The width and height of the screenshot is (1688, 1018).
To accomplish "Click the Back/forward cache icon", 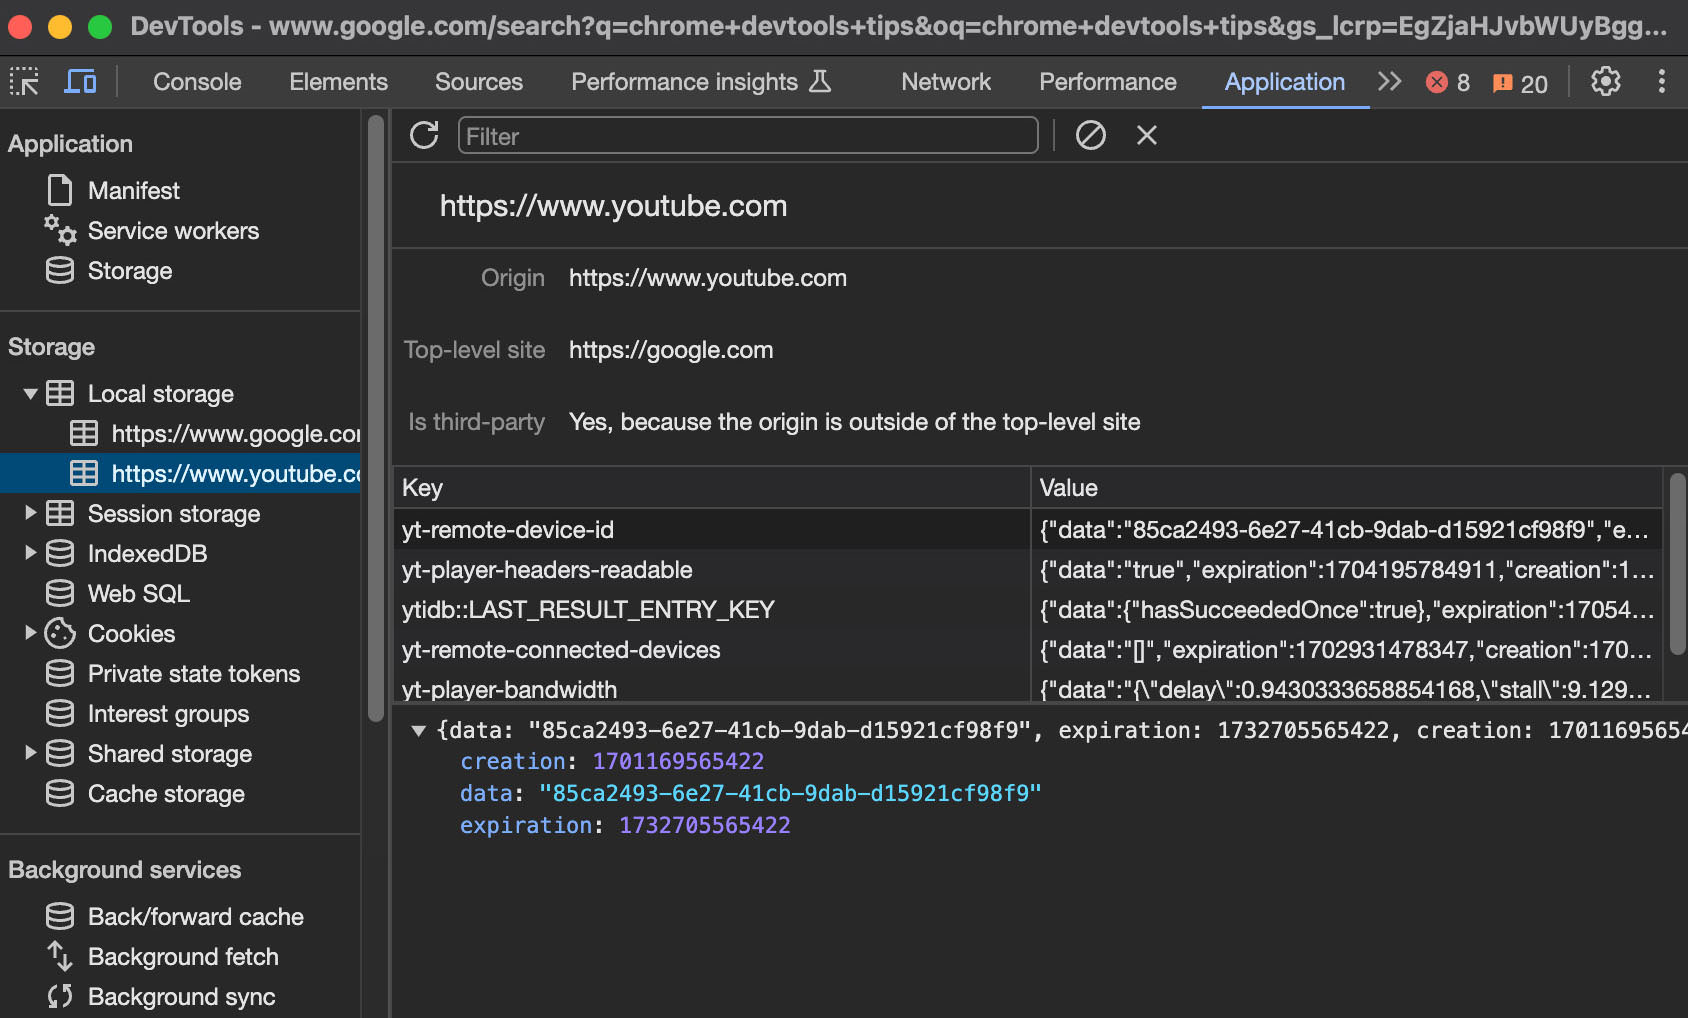I will pos(60,916).
